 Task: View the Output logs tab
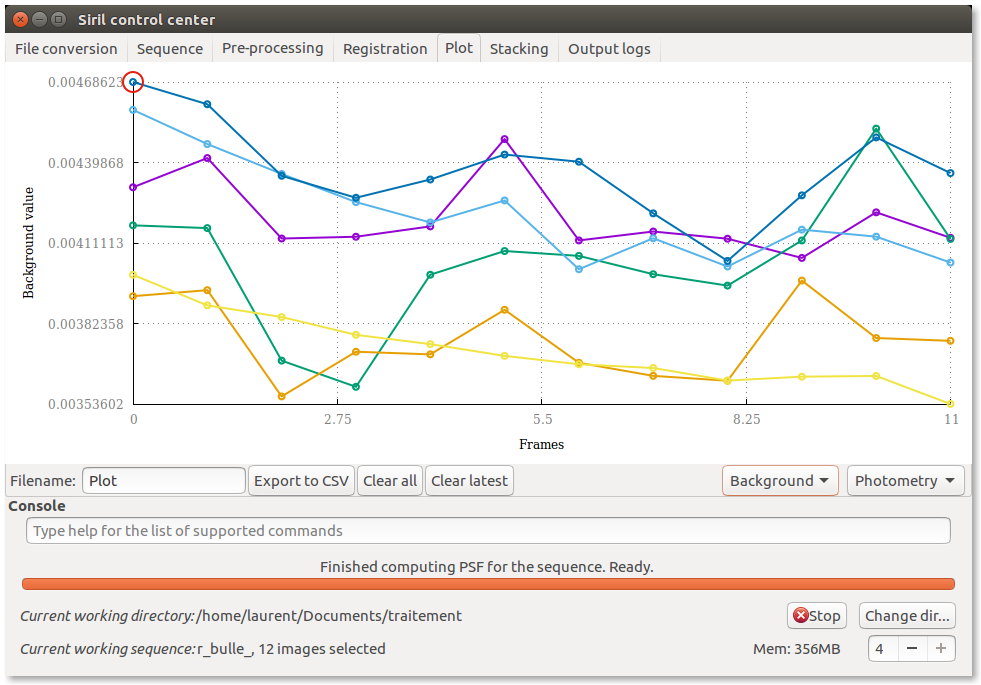(x=609, y=49)
